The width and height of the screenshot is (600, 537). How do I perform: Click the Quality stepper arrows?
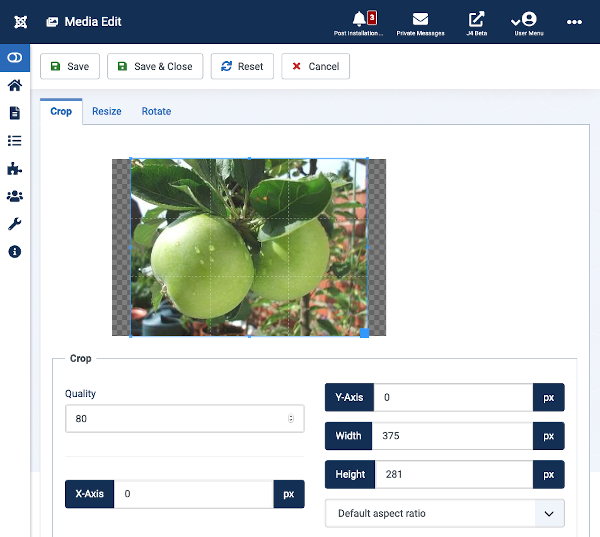[291, 419]
